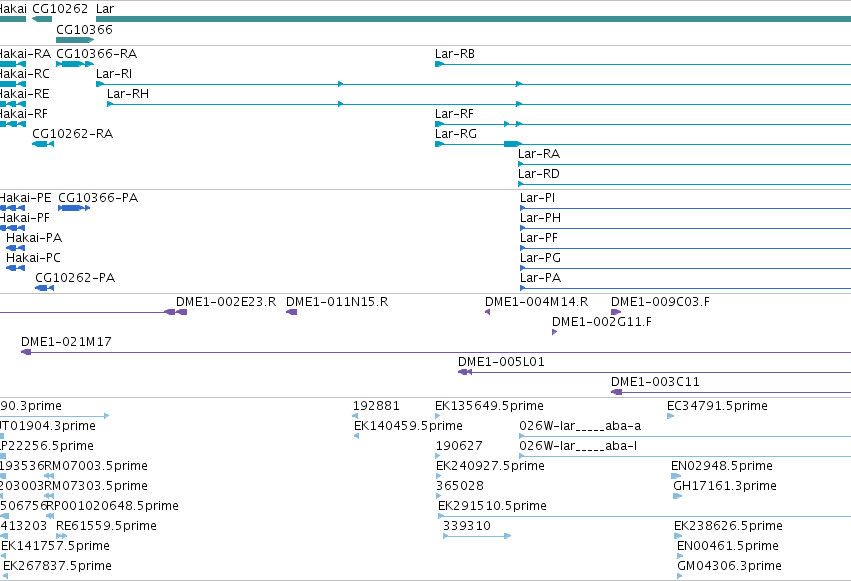This screenshot has height=581, width=851.
Task: Click the wide exon block on Lar-RG
Action: [x=512, y=144]
